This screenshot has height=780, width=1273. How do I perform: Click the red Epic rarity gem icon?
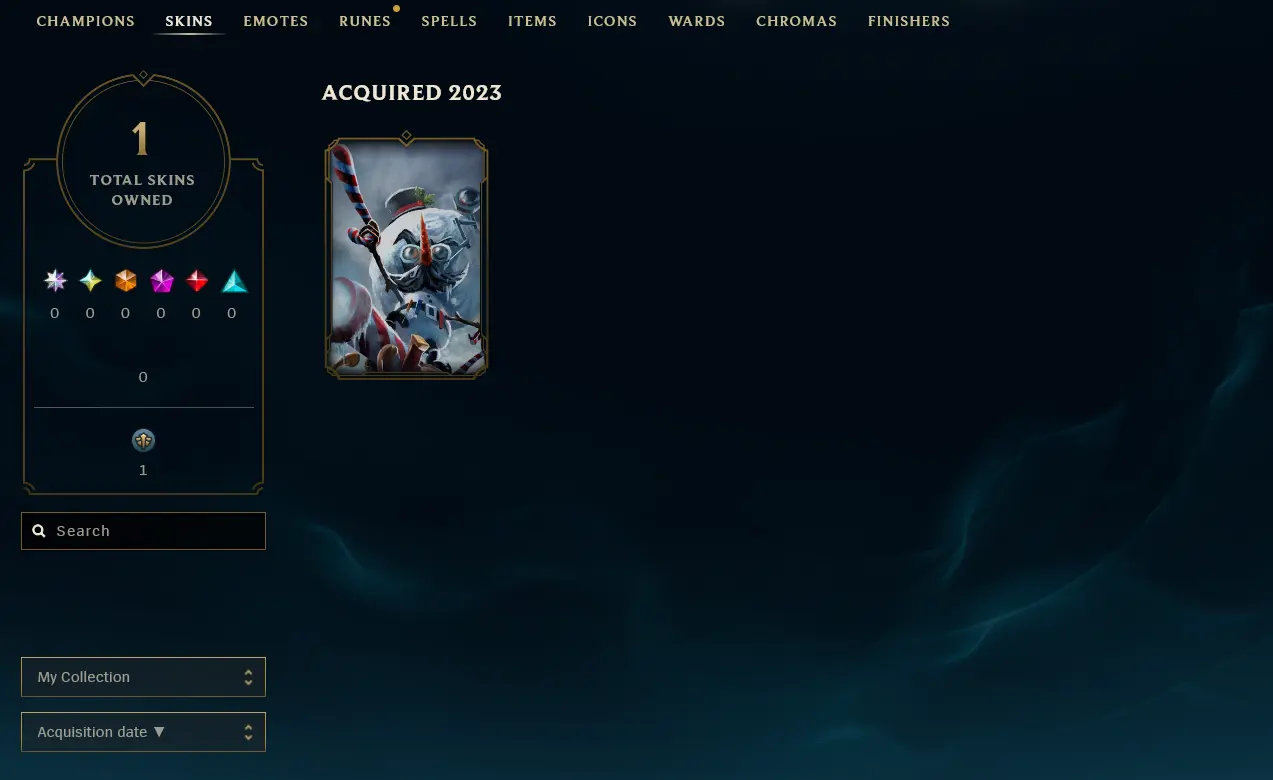point(197,281)
